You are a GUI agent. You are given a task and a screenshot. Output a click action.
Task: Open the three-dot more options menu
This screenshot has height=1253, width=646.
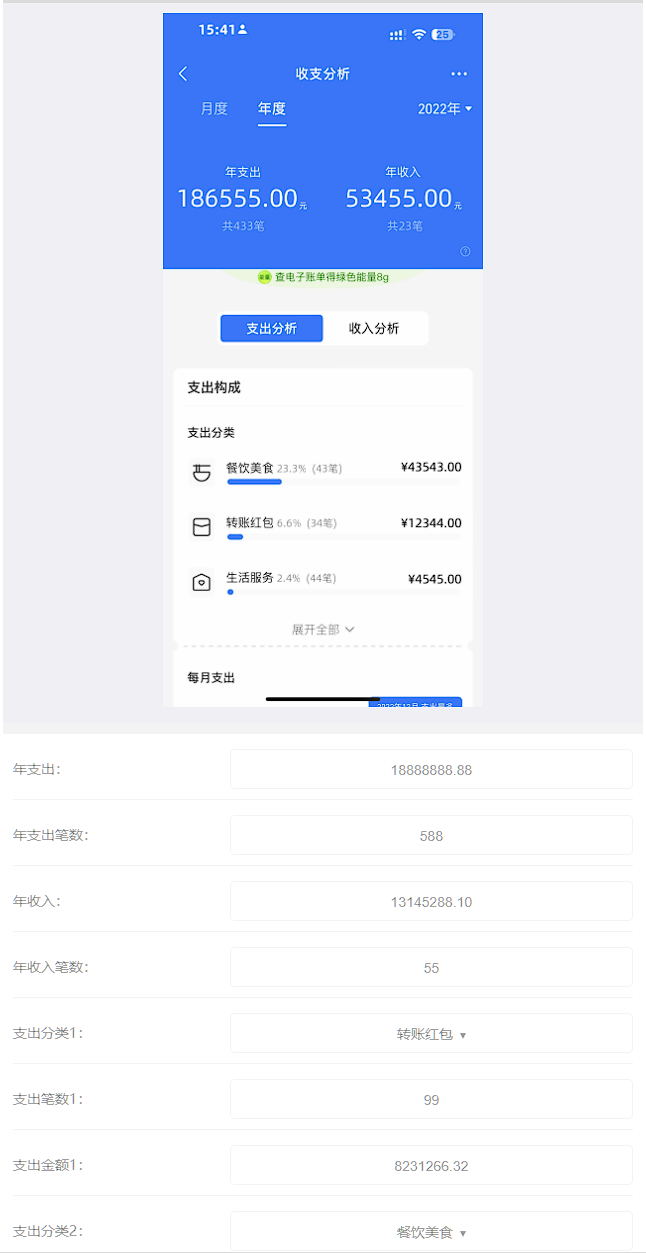coord(459,74)
